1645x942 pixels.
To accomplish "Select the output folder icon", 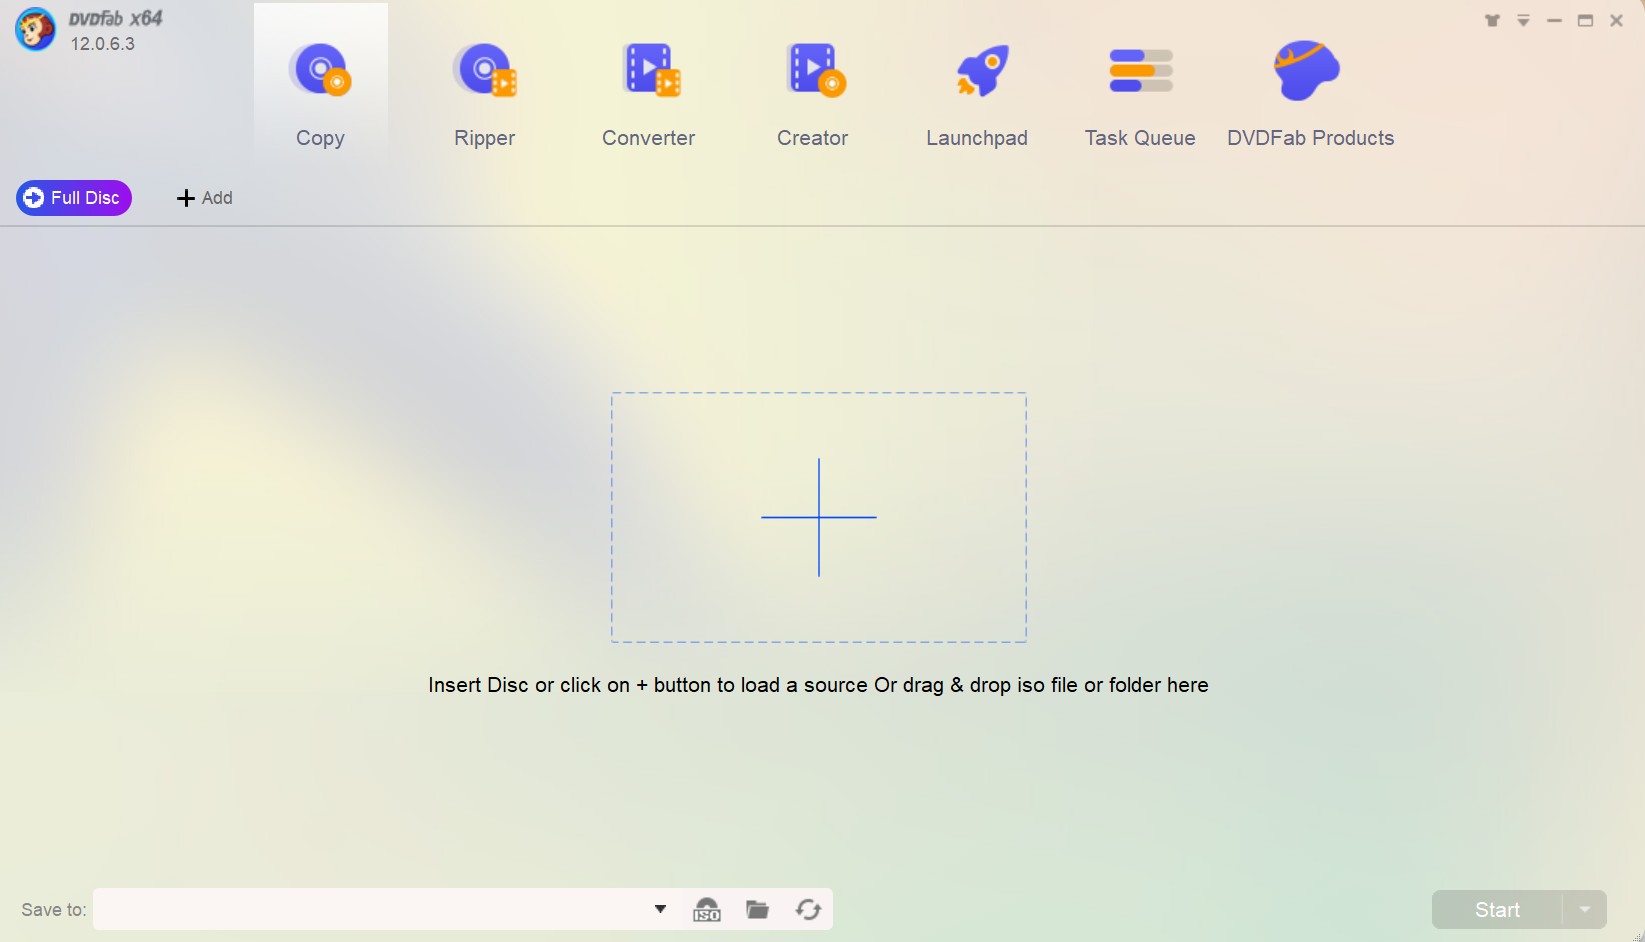I will click(758, 909).
